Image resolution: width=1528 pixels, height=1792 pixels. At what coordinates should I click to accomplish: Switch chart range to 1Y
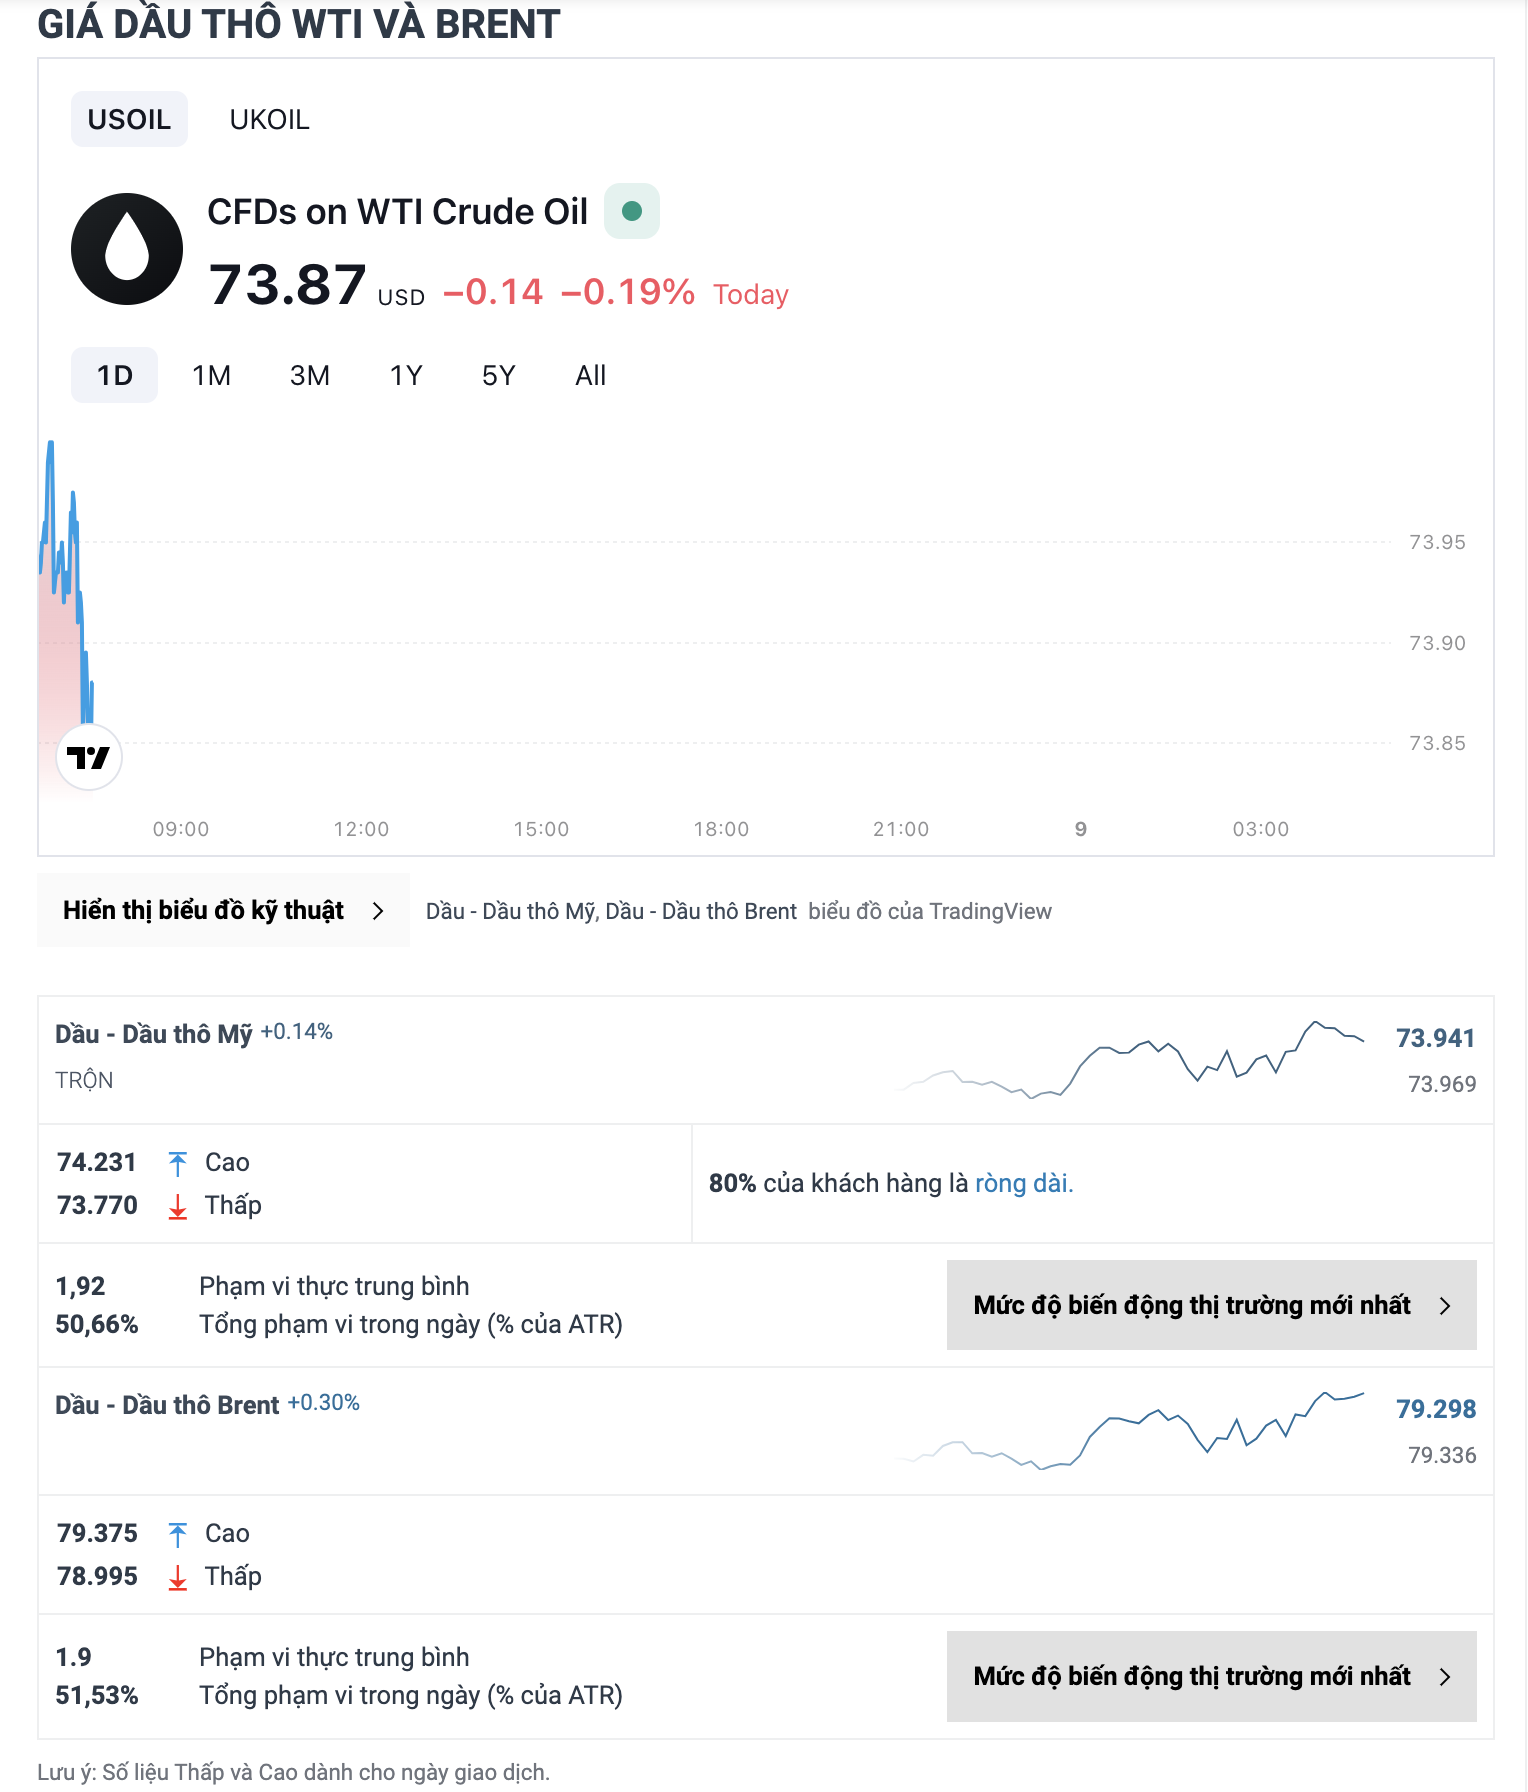click(x=406, y=376)
